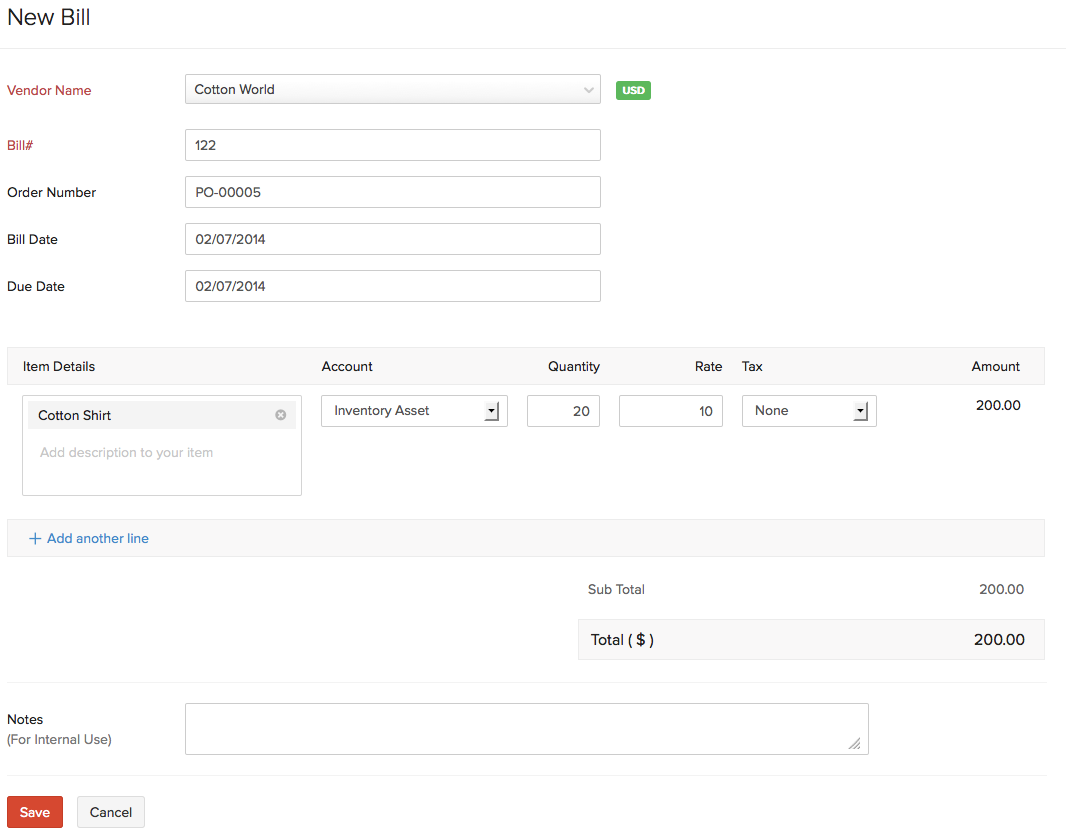Cancel the new bill
The height and width of the screenshot is (839, 1066).
111,812
